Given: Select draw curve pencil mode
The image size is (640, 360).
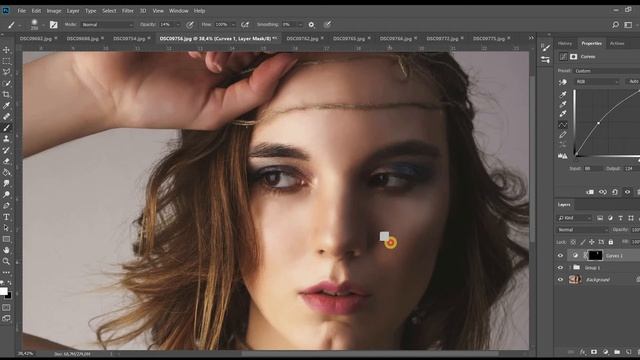Looking at the screenshot, I should pyautogui.click(x=563, y=135).
